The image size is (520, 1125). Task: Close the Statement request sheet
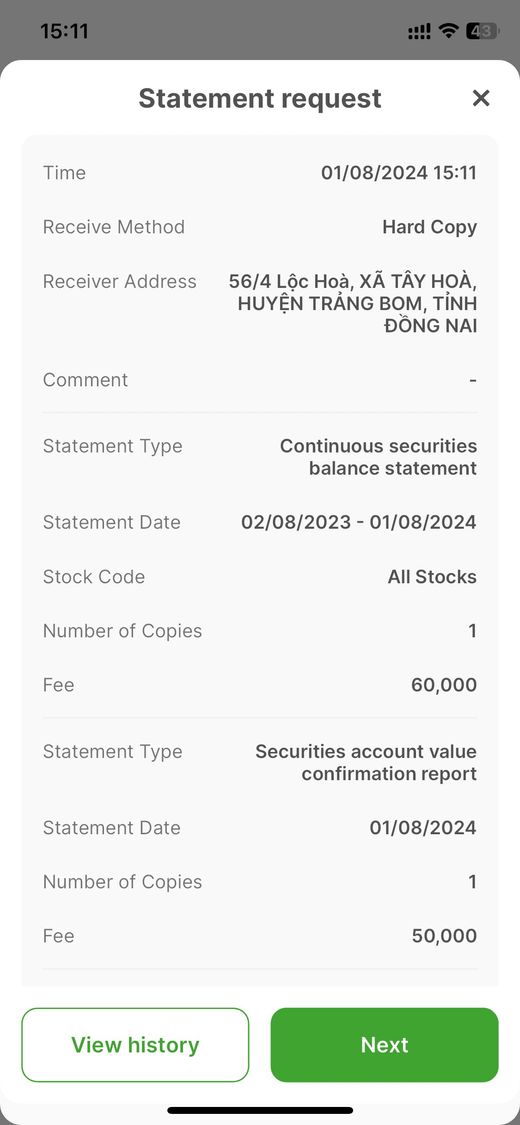[481, 98]
